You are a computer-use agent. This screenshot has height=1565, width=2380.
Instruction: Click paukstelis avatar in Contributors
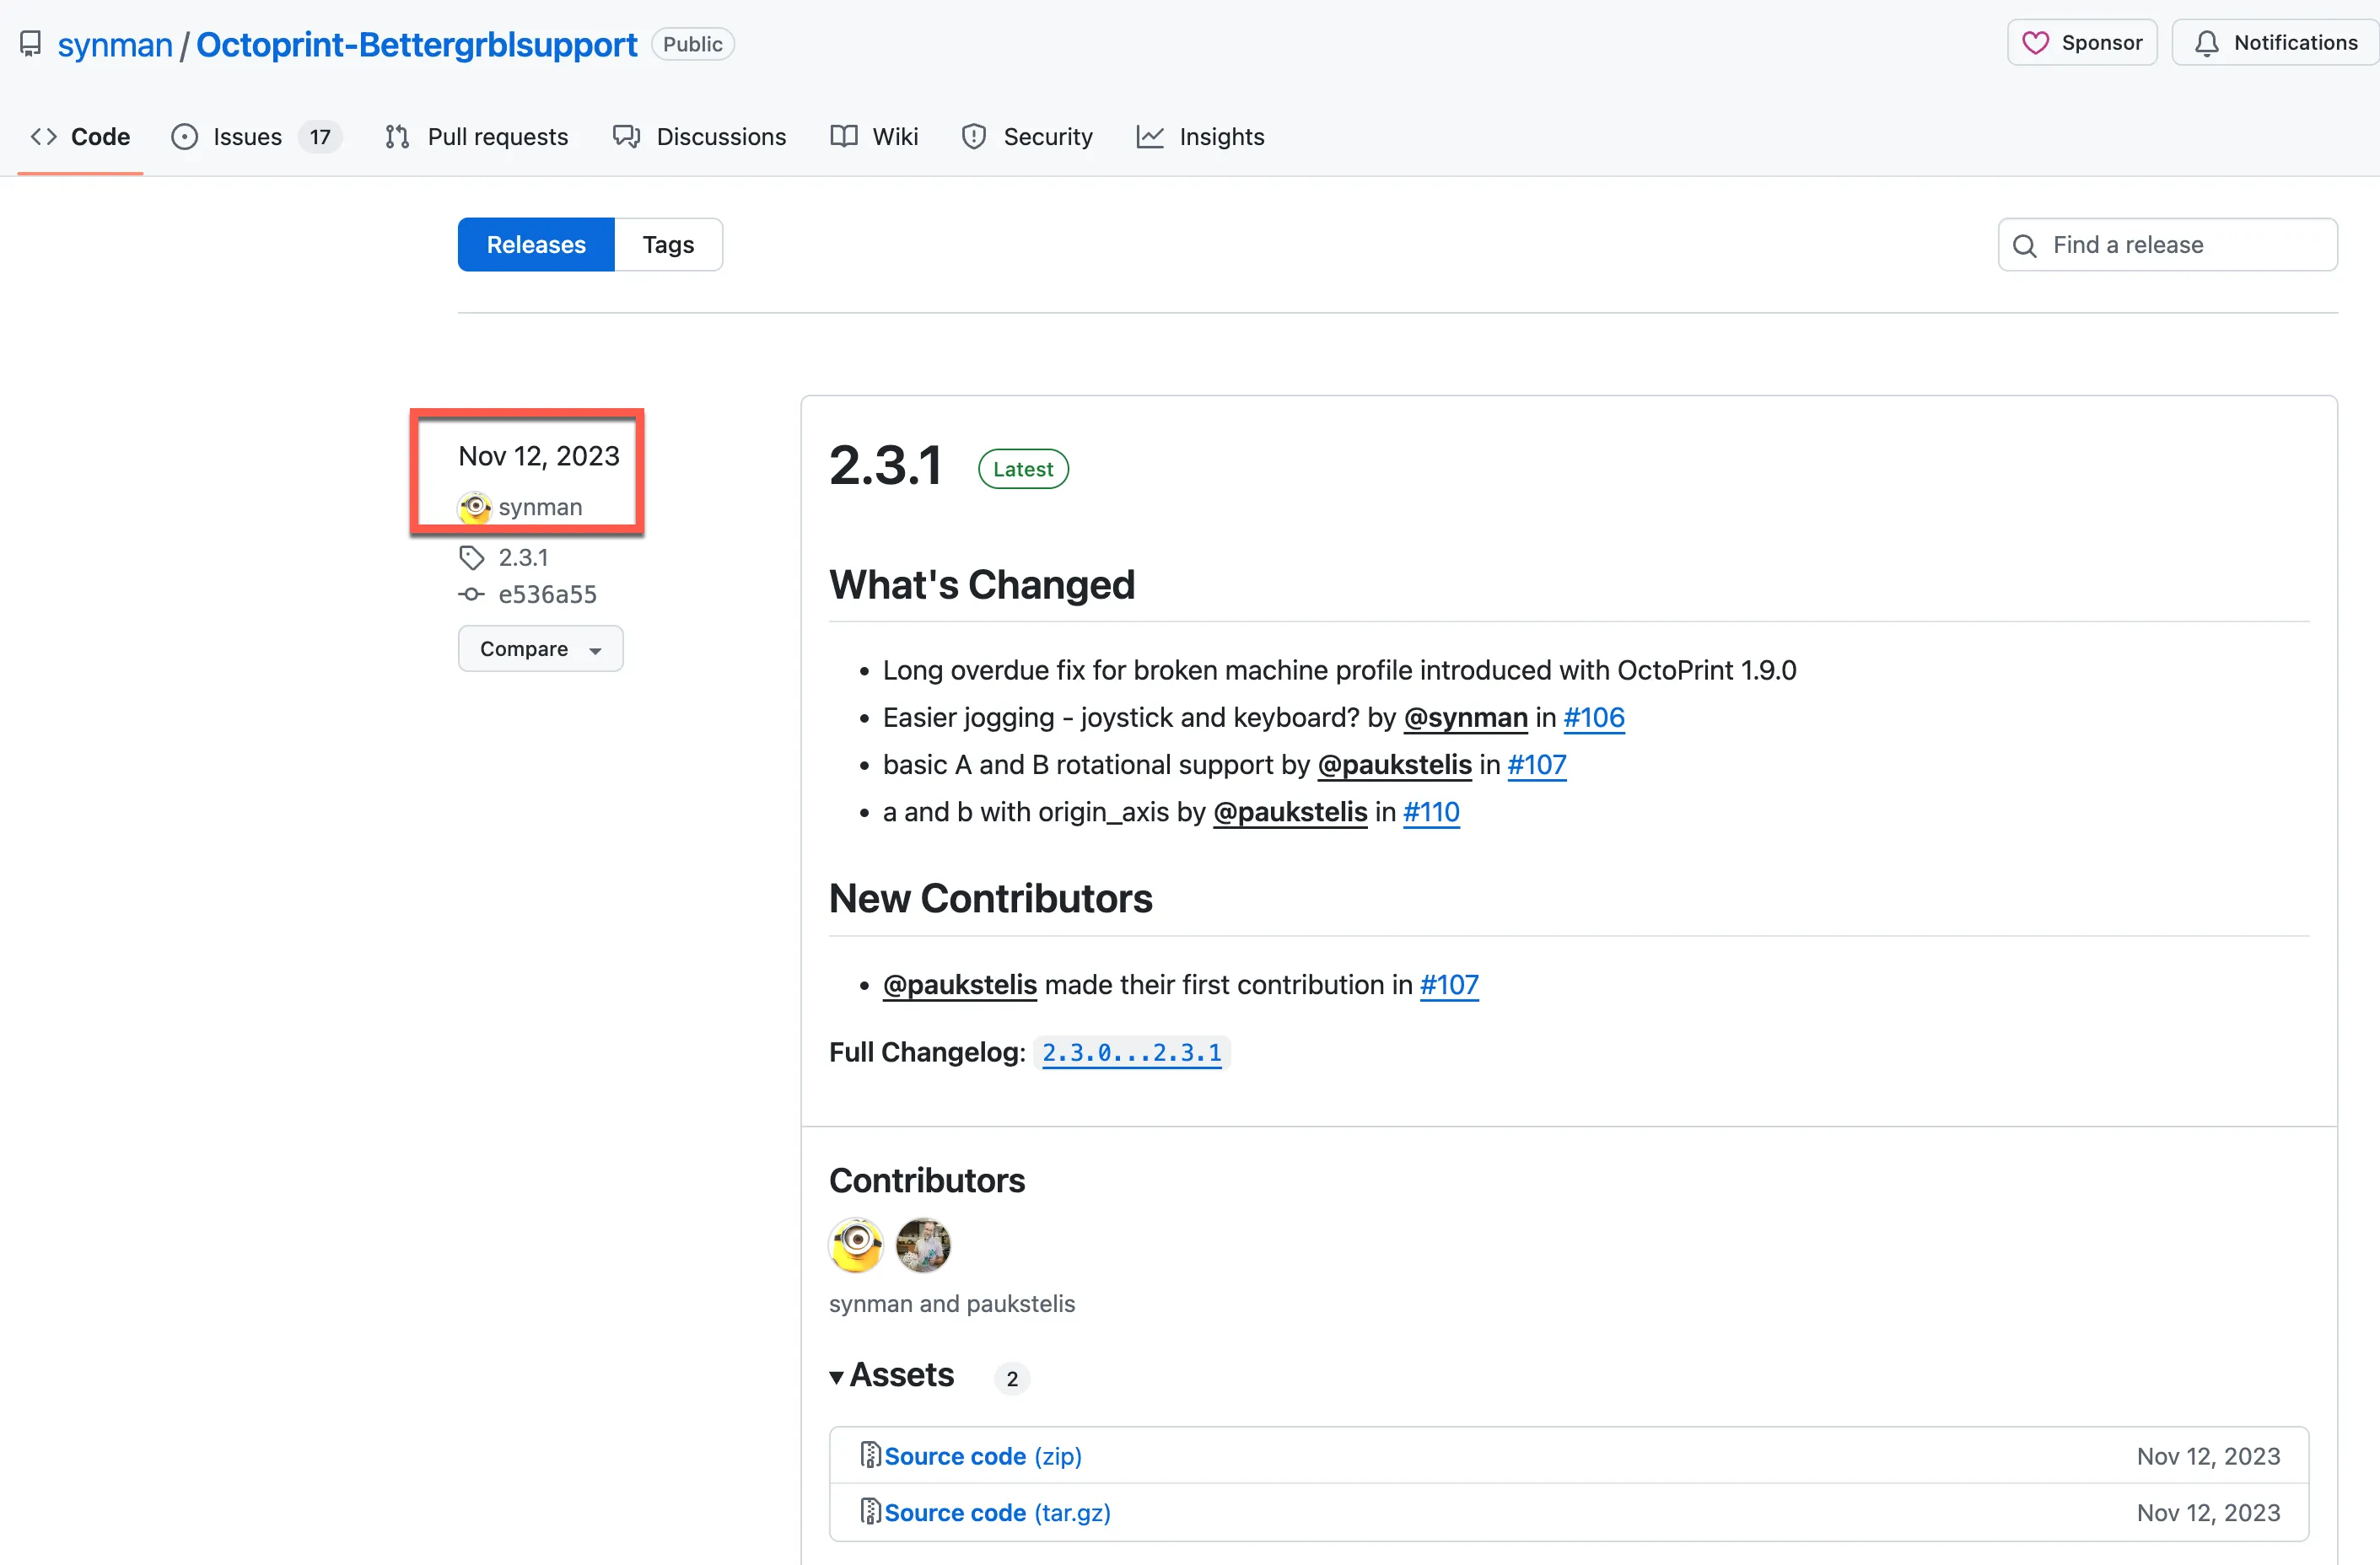tap(922, 1244)
